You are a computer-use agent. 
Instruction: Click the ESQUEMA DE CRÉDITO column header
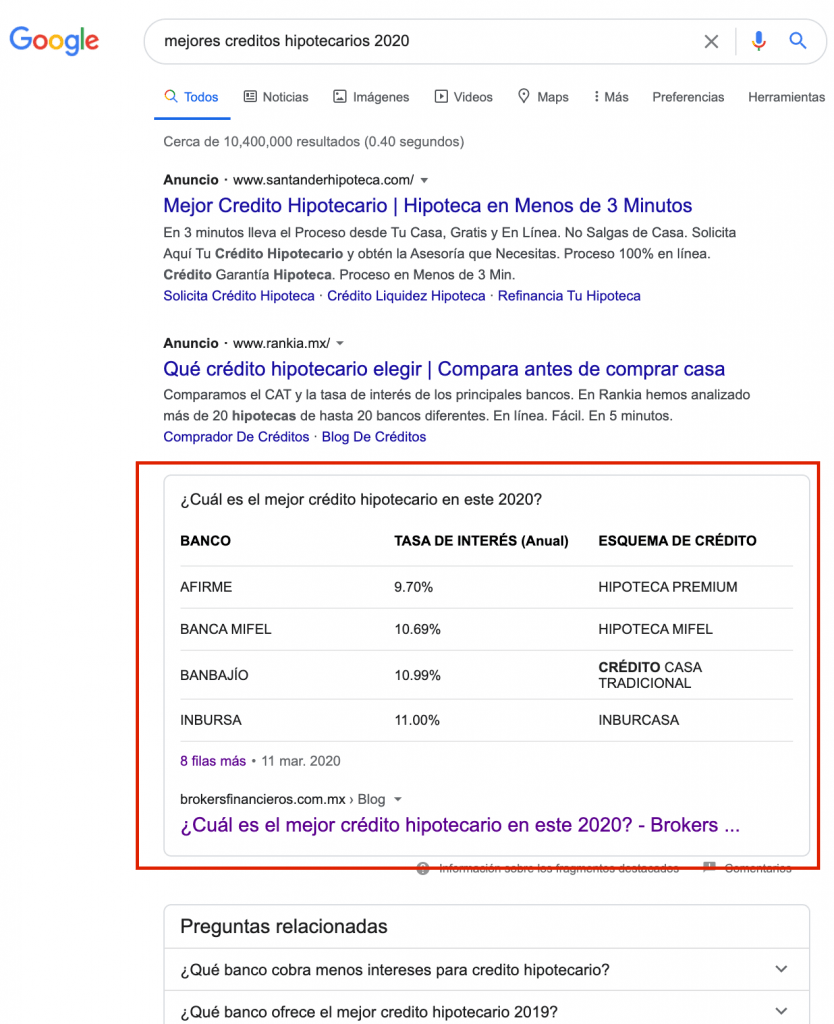pos(677,541)
